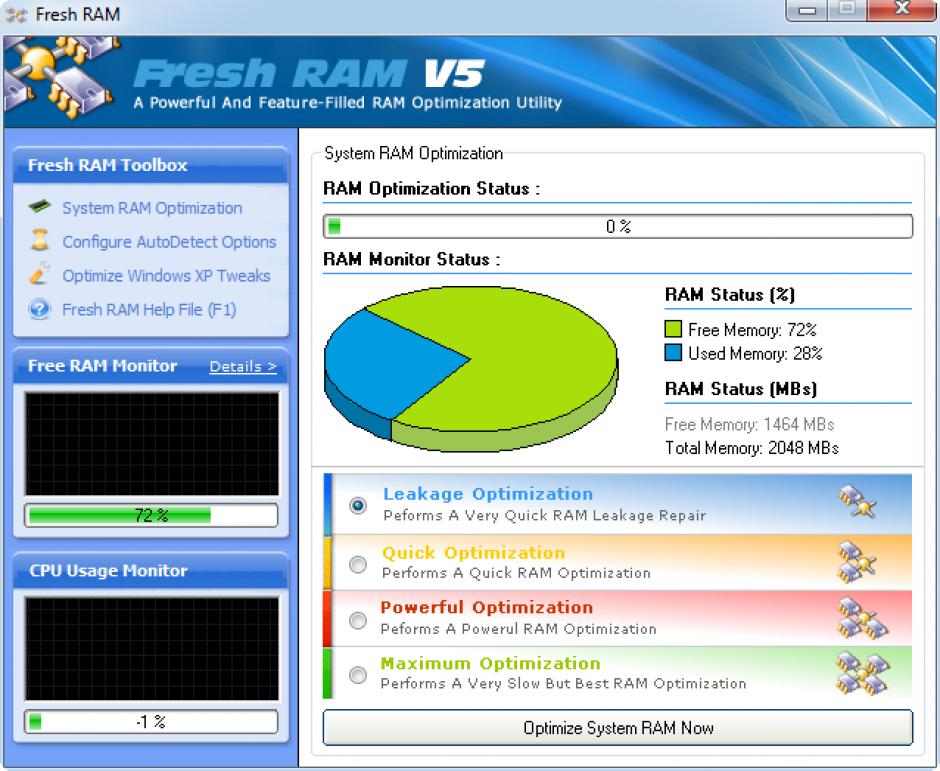Viewport: 940px width, 771px height.
Task: Click the chip icon on the Maximum Optimization row
Action: [862, 674]
